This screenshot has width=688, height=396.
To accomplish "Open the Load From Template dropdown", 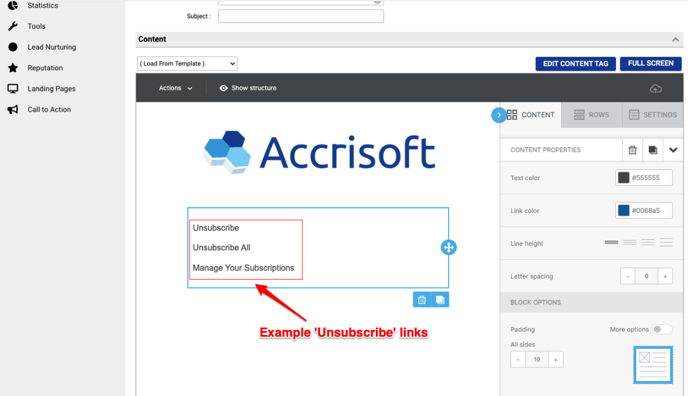I will (187, 64).
